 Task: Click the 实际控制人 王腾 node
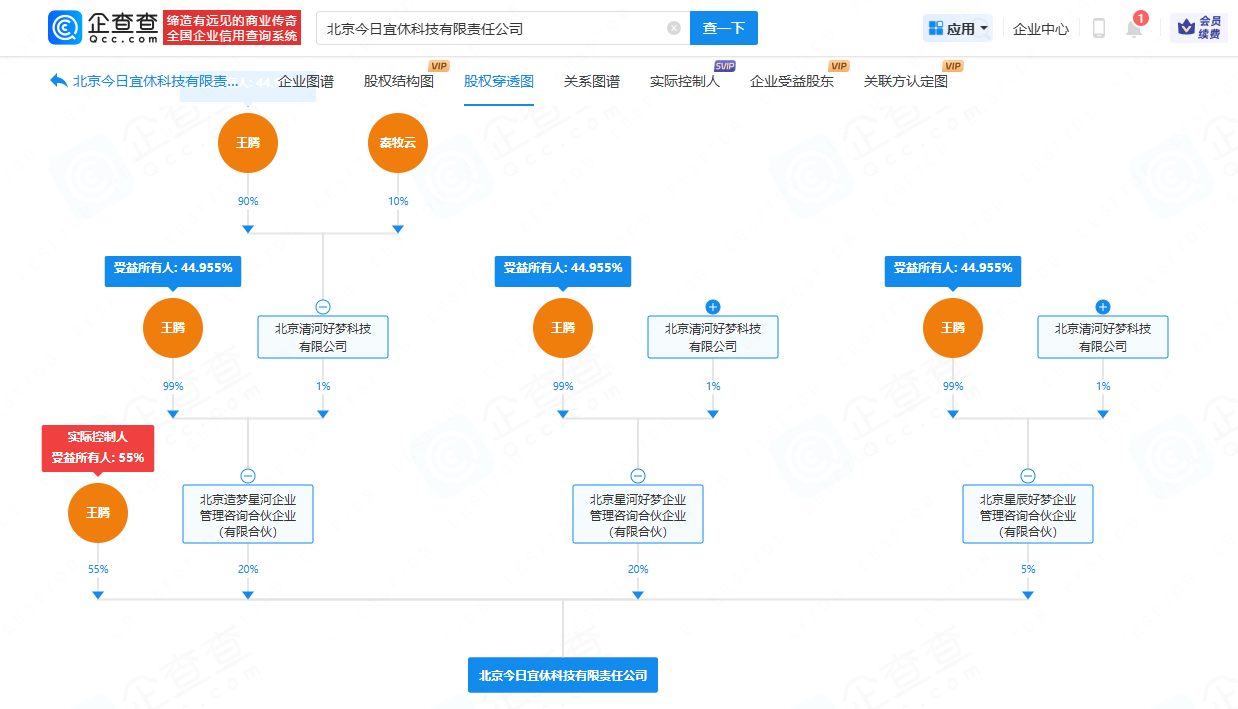click(97, 513)
